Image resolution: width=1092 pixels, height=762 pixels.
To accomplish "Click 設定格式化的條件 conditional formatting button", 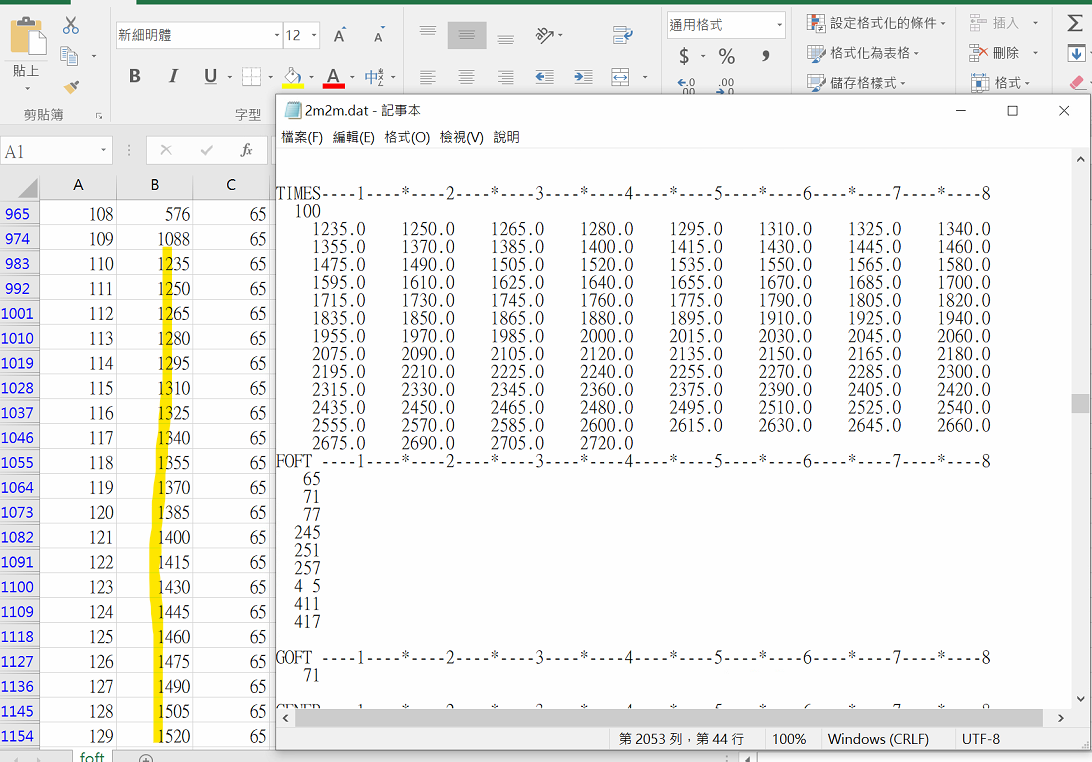I will pos(876,23).
